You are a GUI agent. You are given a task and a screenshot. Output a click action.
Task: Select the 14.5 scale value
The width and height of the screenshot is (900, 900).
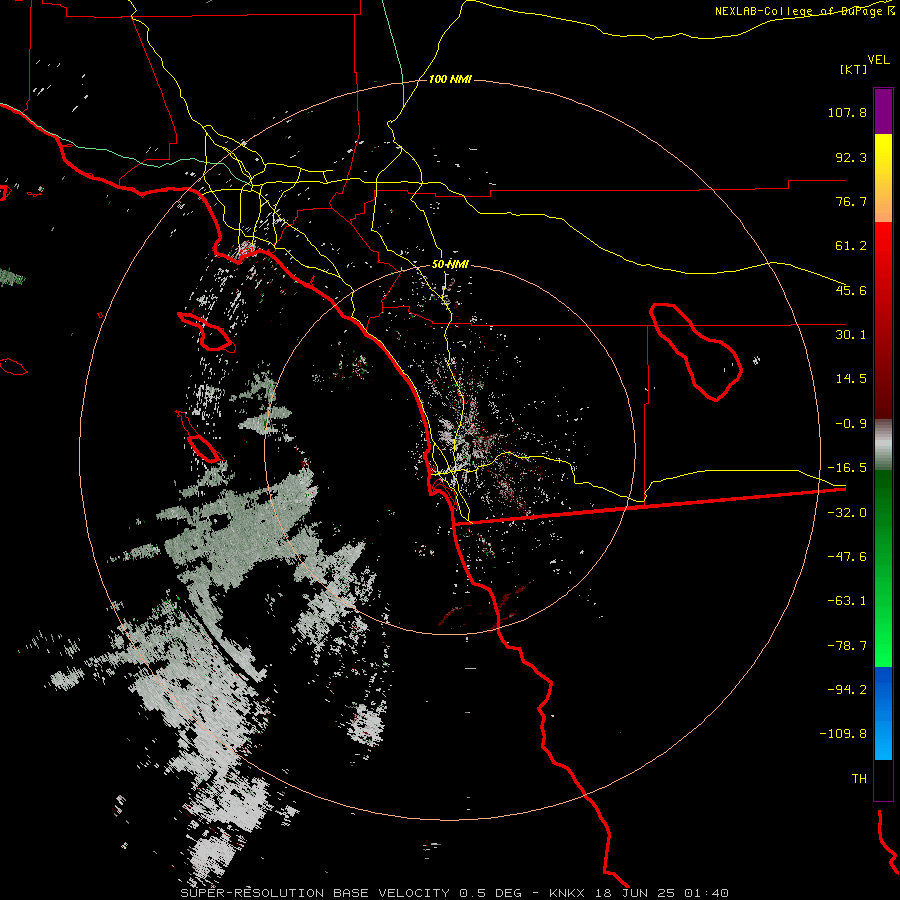[851, 379]
